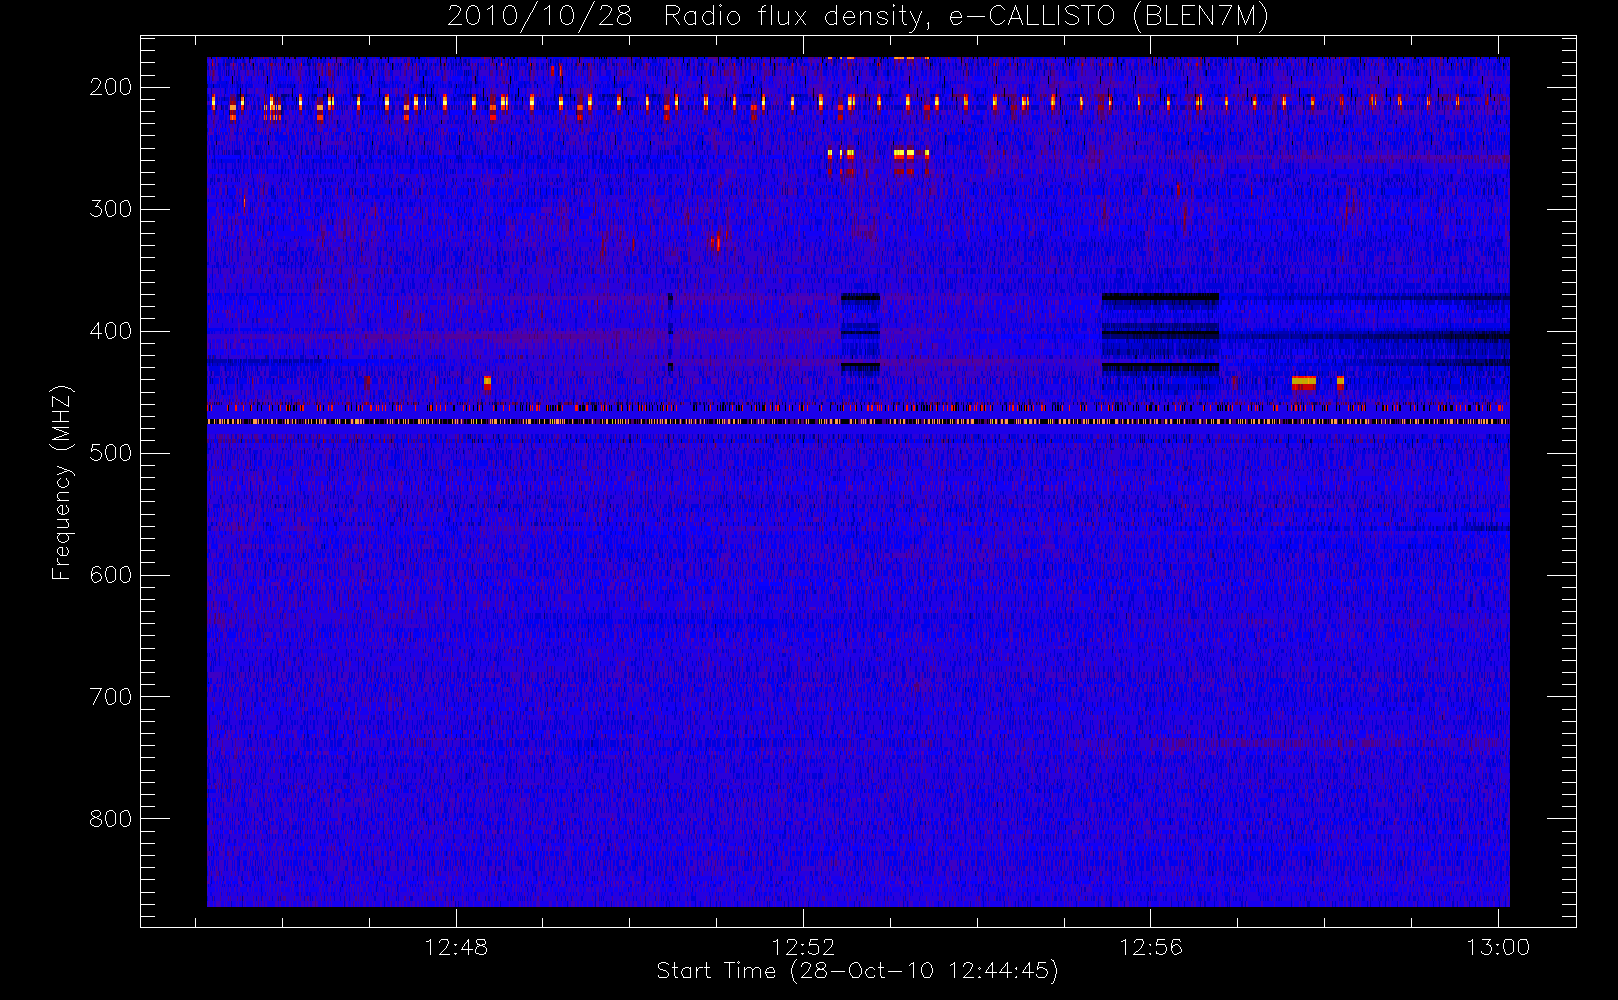Click the 'Frequency (MHz)' axis label
Screen dimensions: 1618x1000
coord(62,482)
